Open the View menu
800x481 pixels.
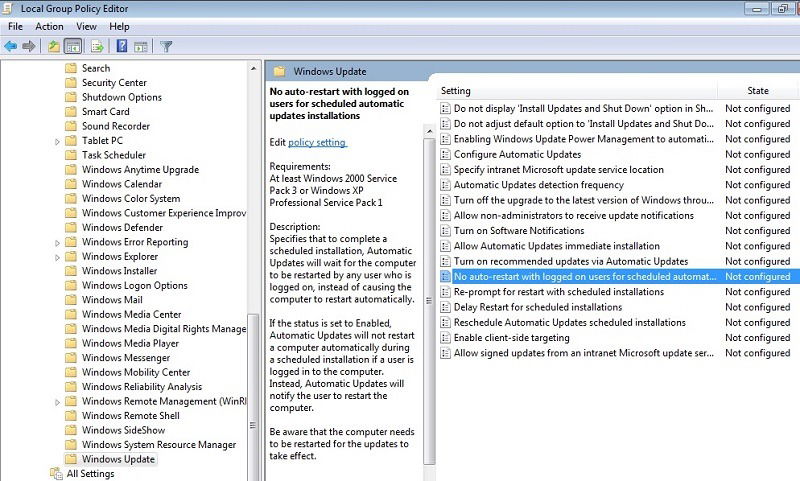click(x=86, y=27)
